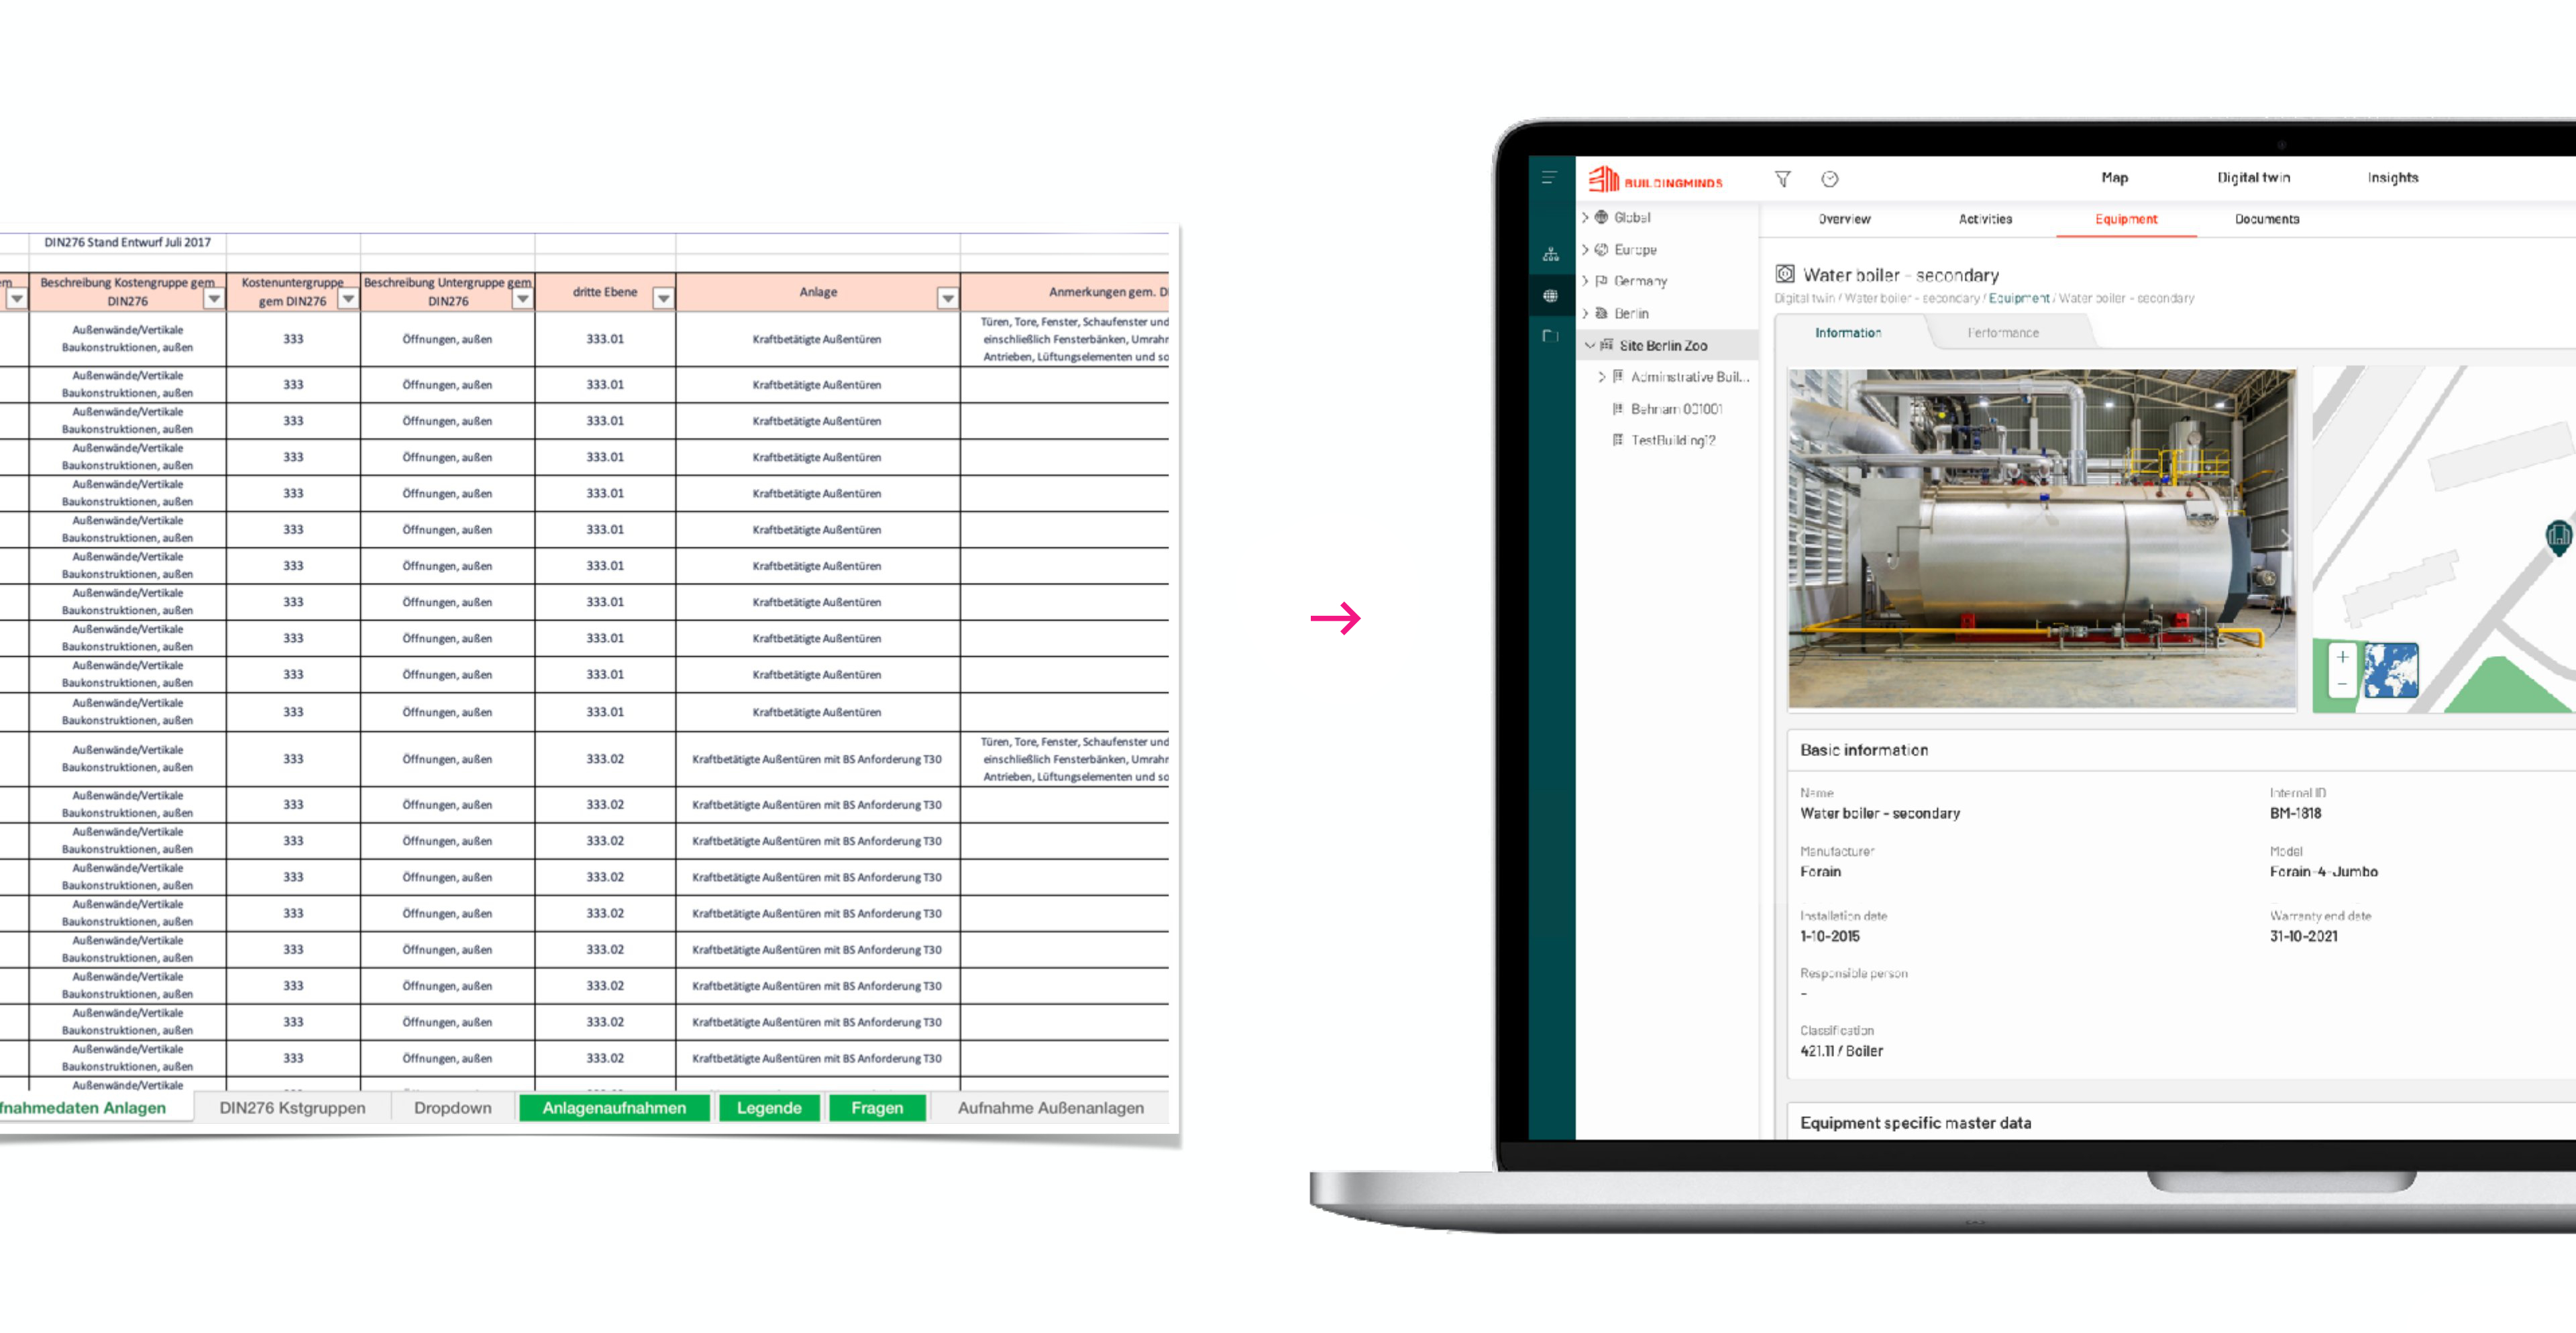This screenshot has width=2576, height=1333.
Task: Open the Performance sub-tab
Action: pos(2003,333)
